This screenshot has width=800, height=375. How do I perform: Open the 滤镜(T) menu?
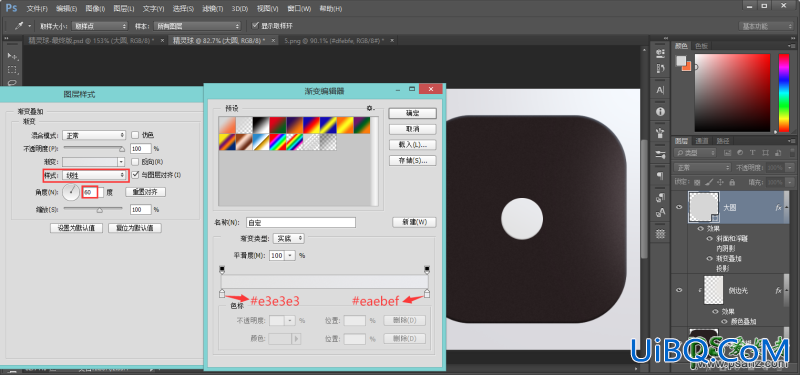tap(212, 9)
